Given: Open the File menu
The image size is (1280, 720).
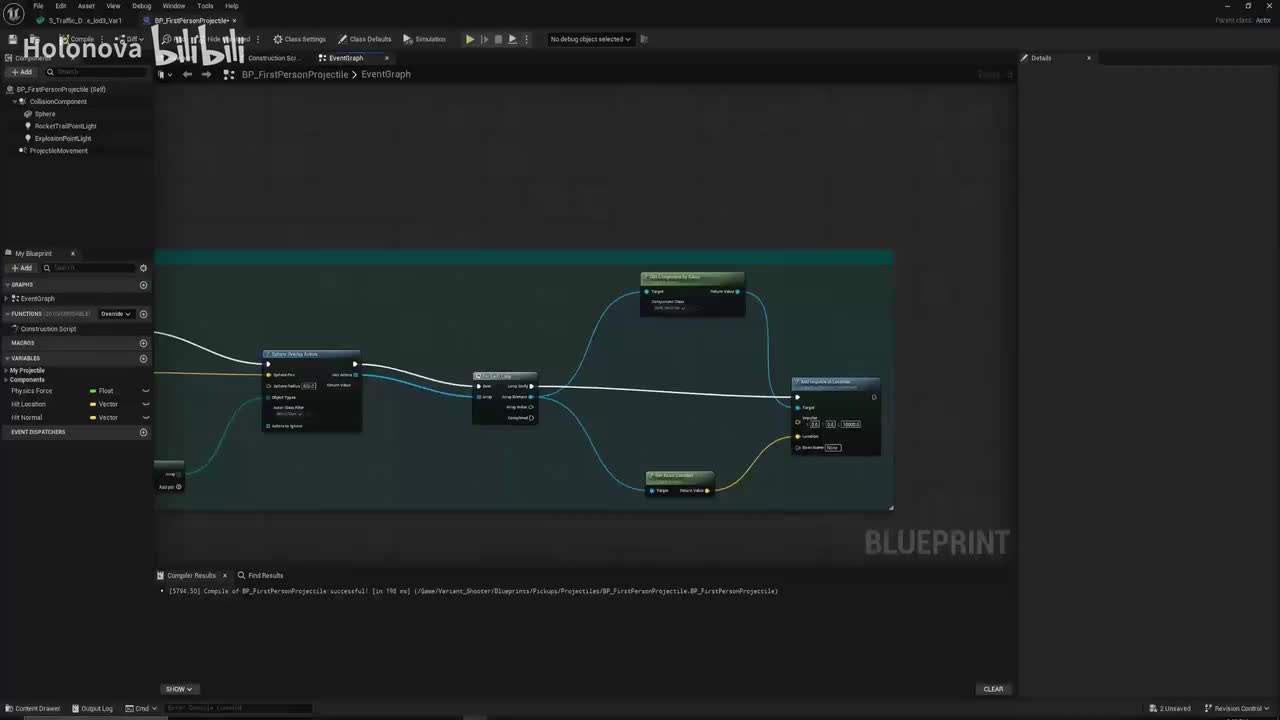Looking at the screenshot, I should coord(38,6).
